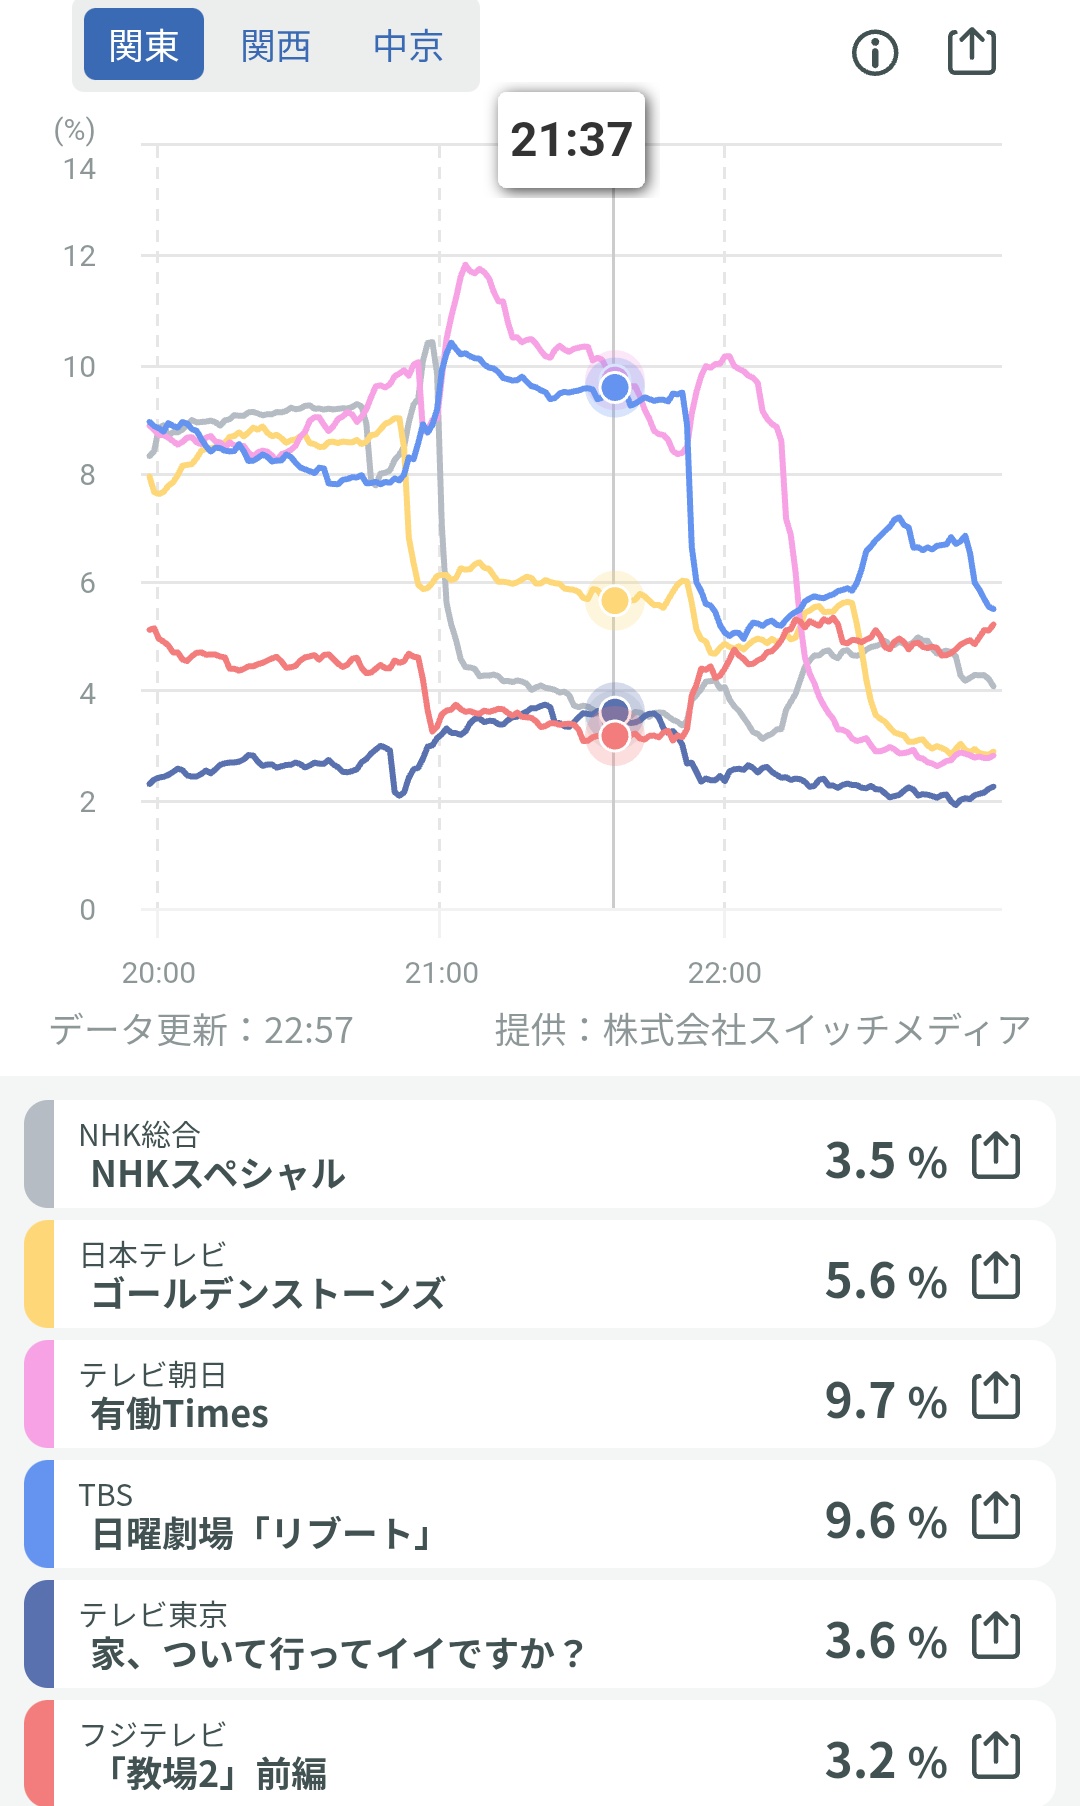1080x1806 pixels.
Task: Click the blue TBS data point on chart
Action: click(x=614, y=386)
